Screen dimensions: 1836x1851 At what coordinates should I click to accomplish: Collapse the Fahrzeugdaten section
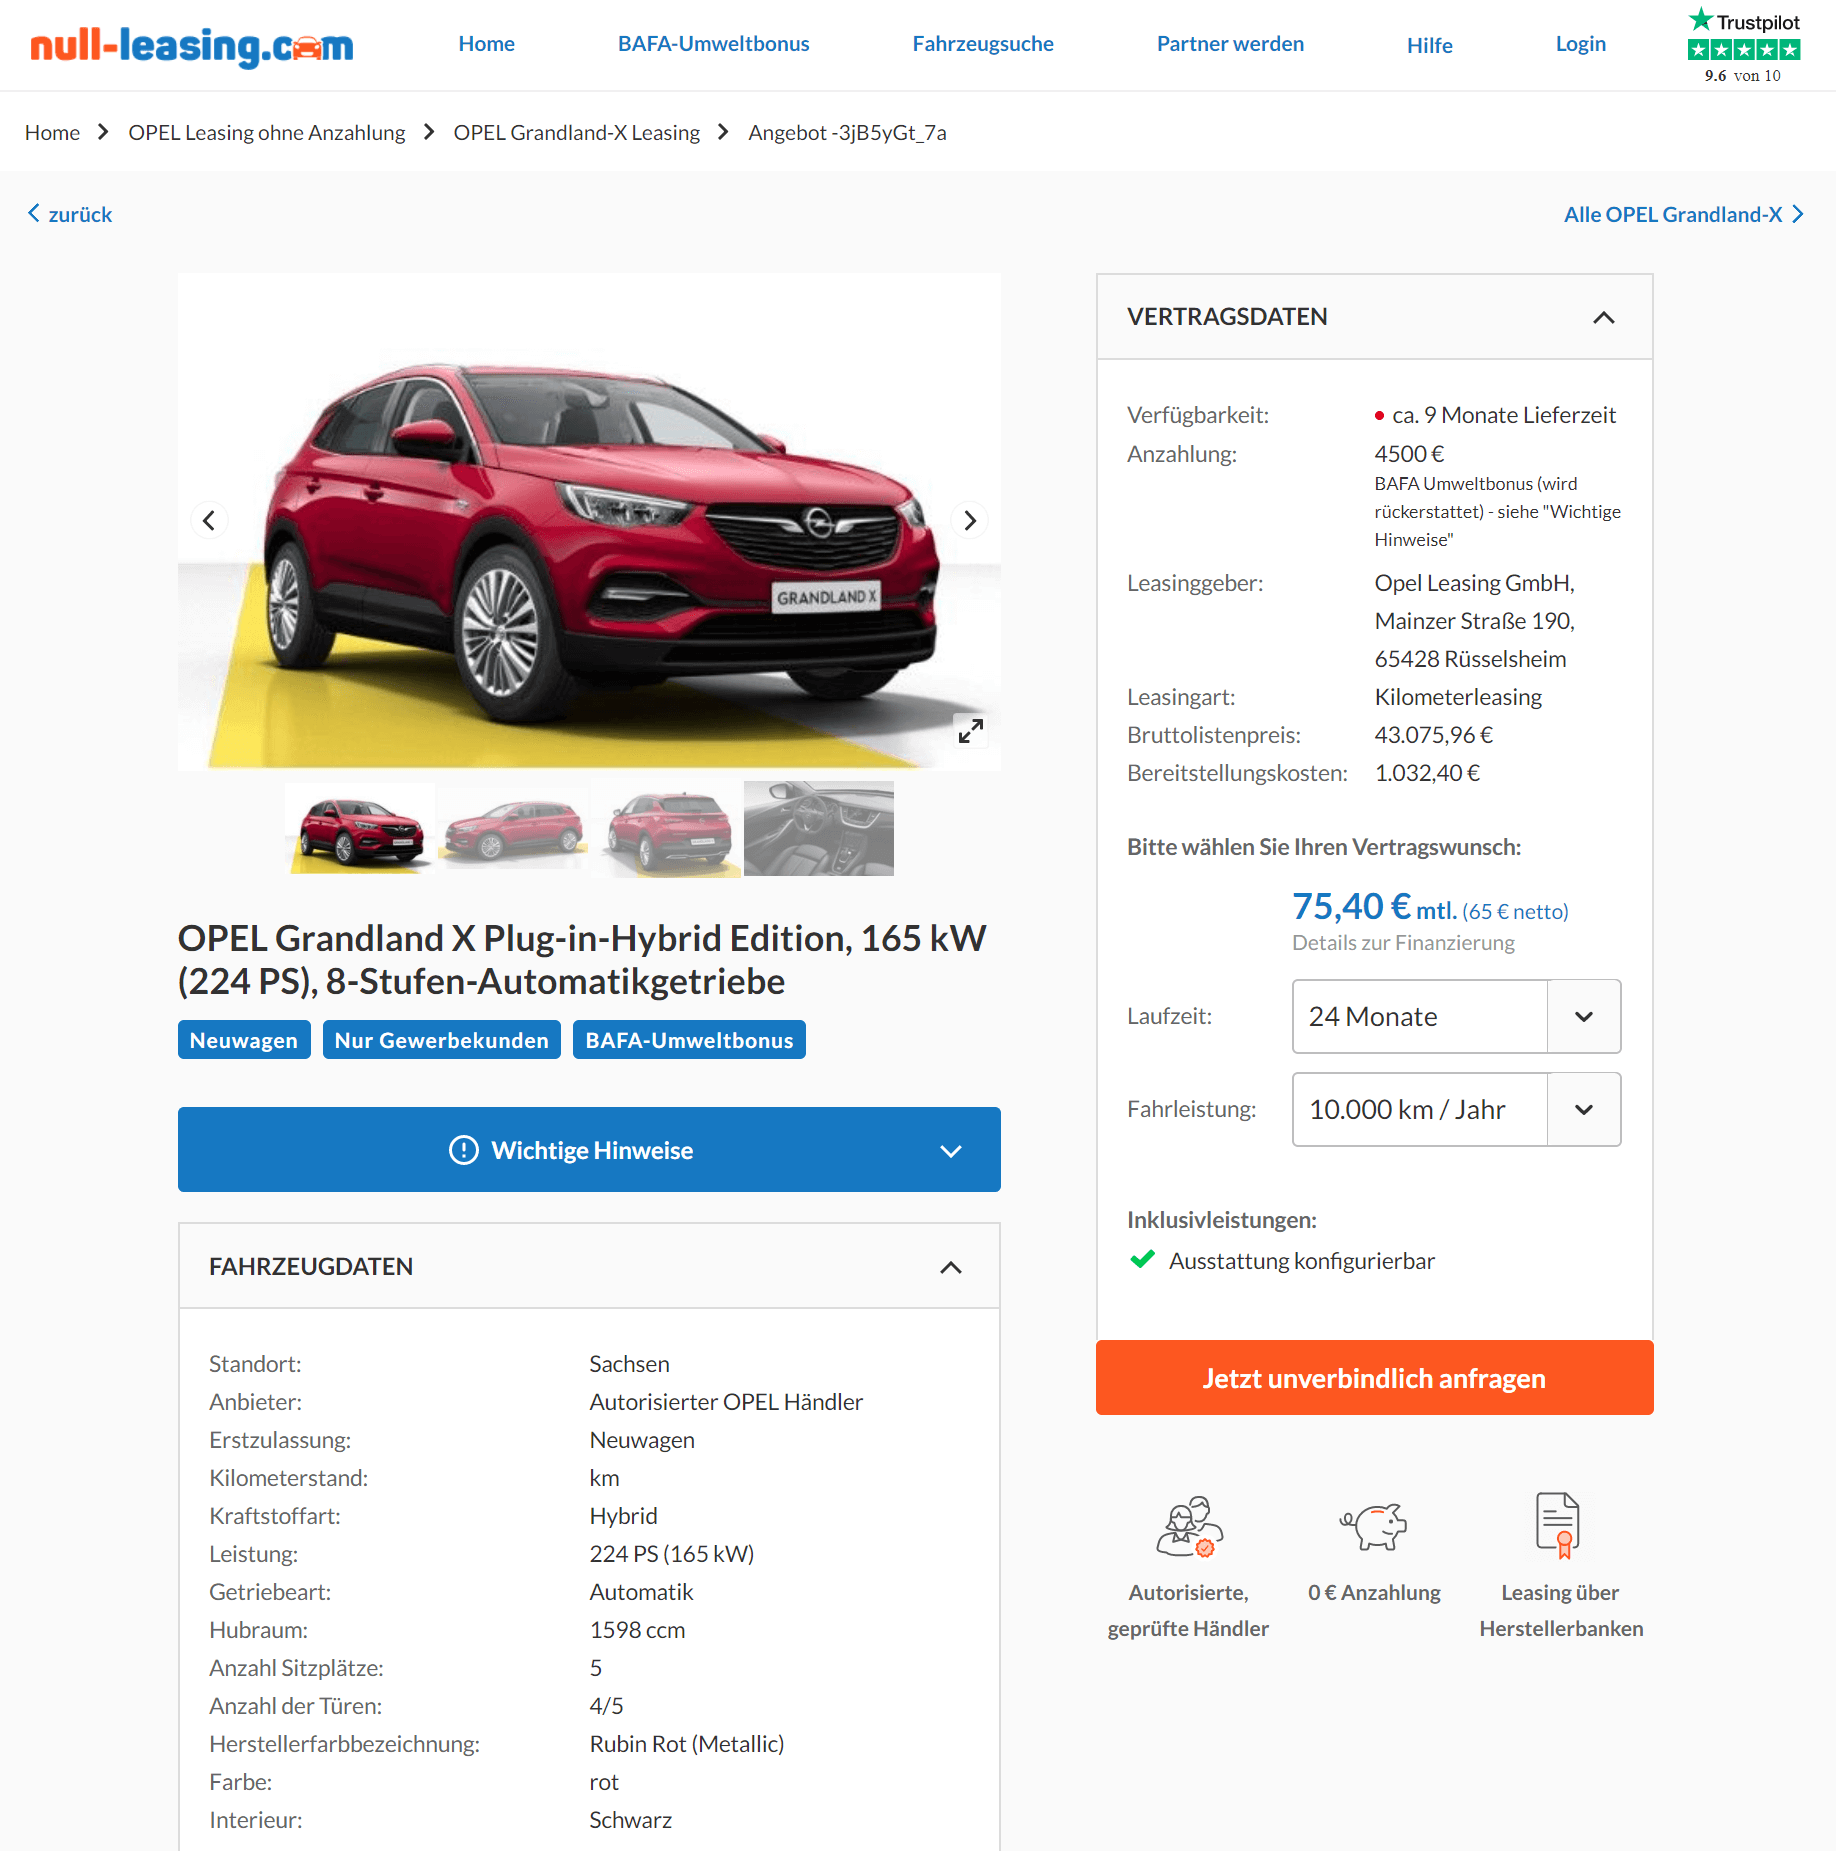[x=950, y=1267]
